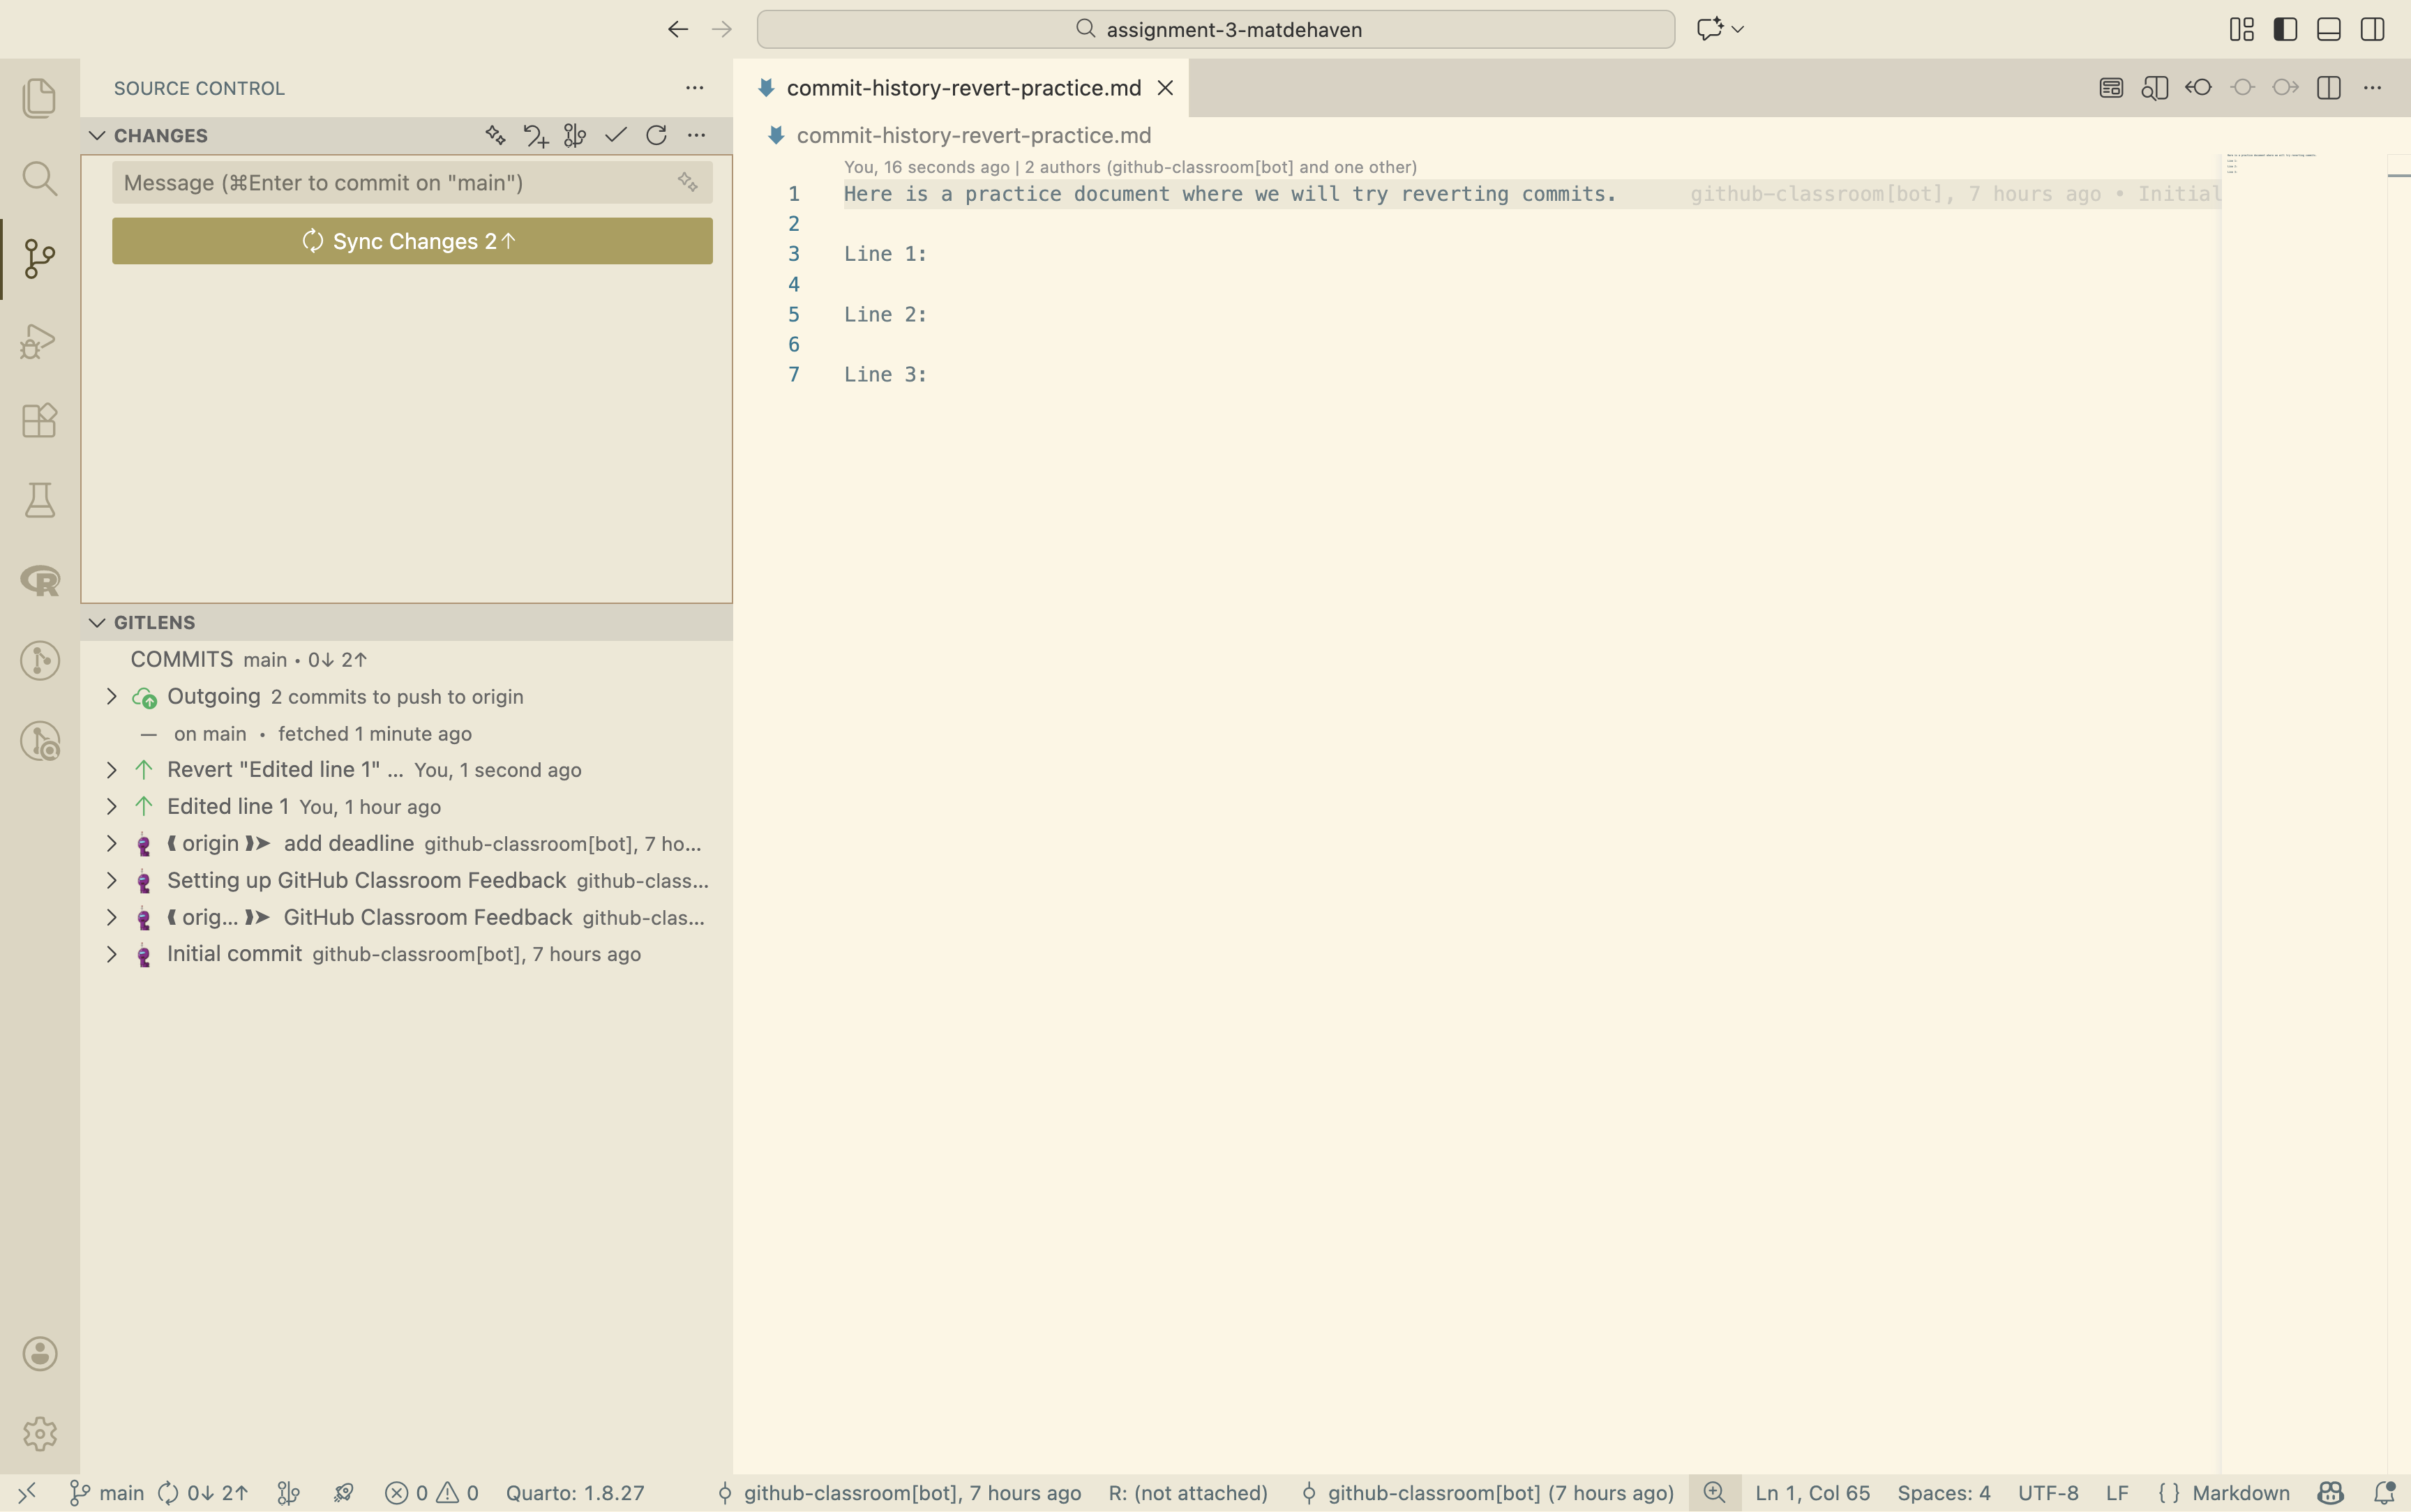
Task: Open the R extension sidebar view
Action: tap(39, 581)
